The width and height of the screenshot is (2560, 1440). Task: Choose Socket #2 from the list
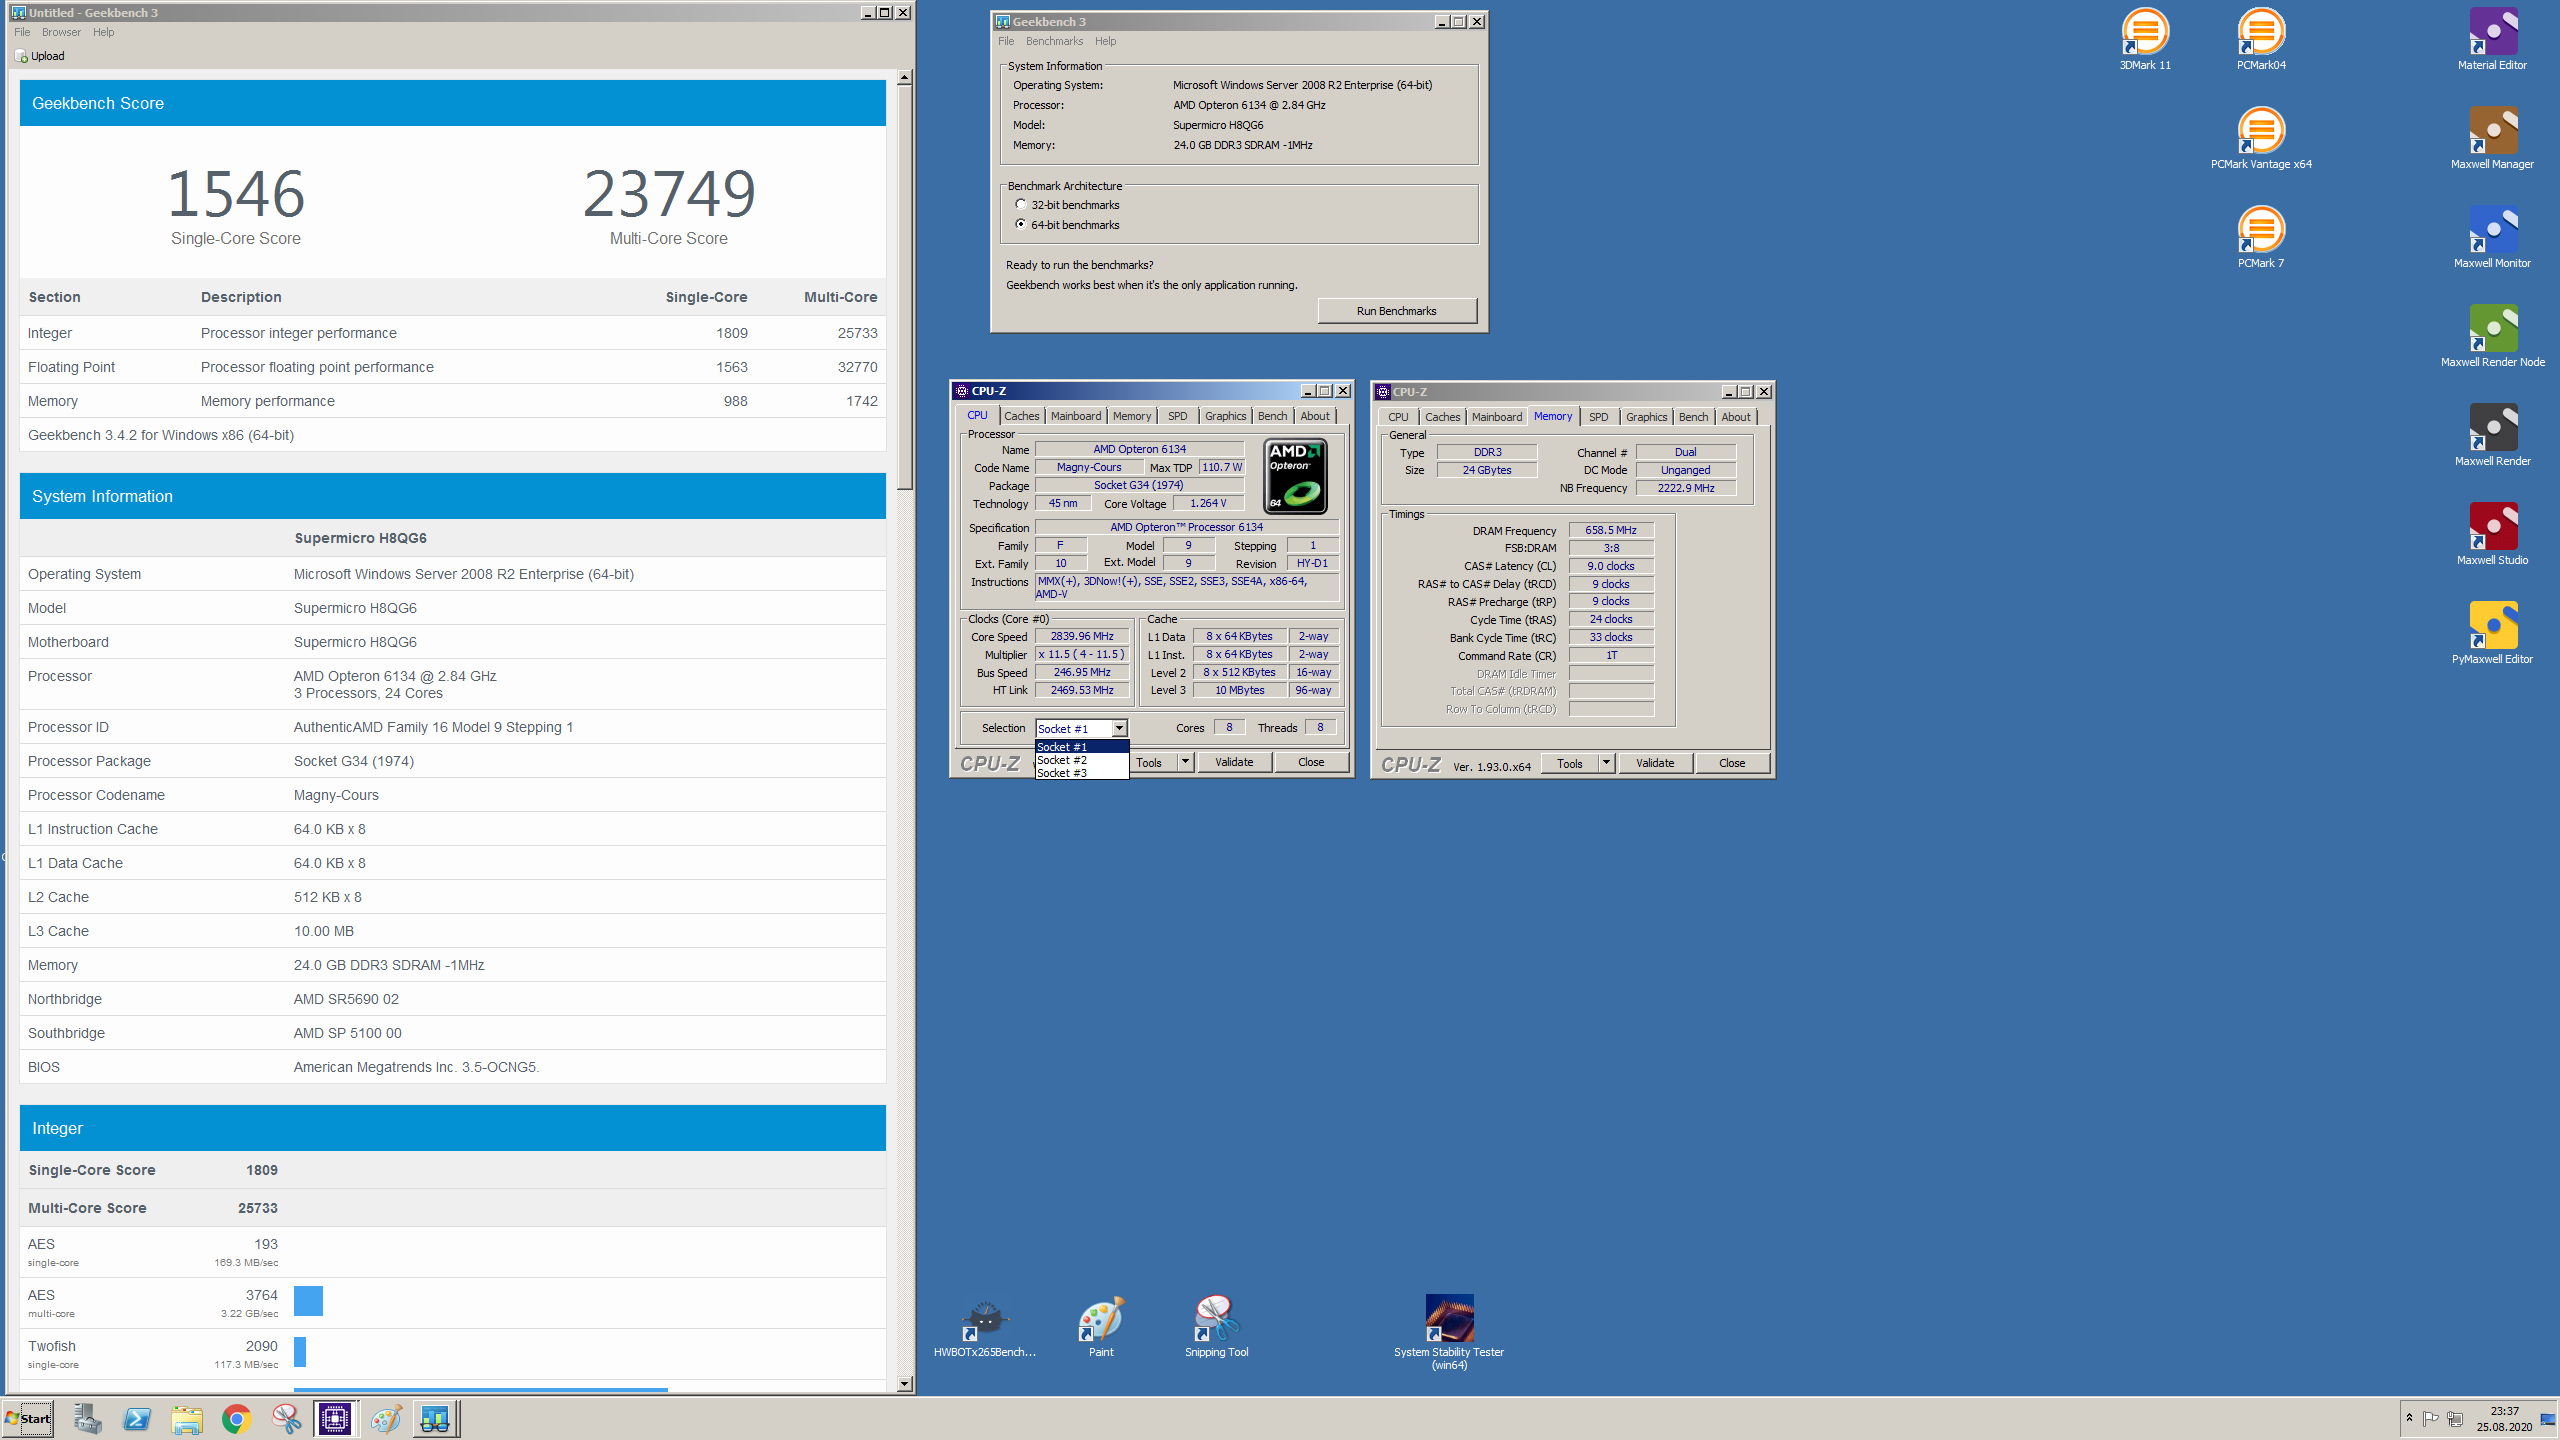[1082, 760]
